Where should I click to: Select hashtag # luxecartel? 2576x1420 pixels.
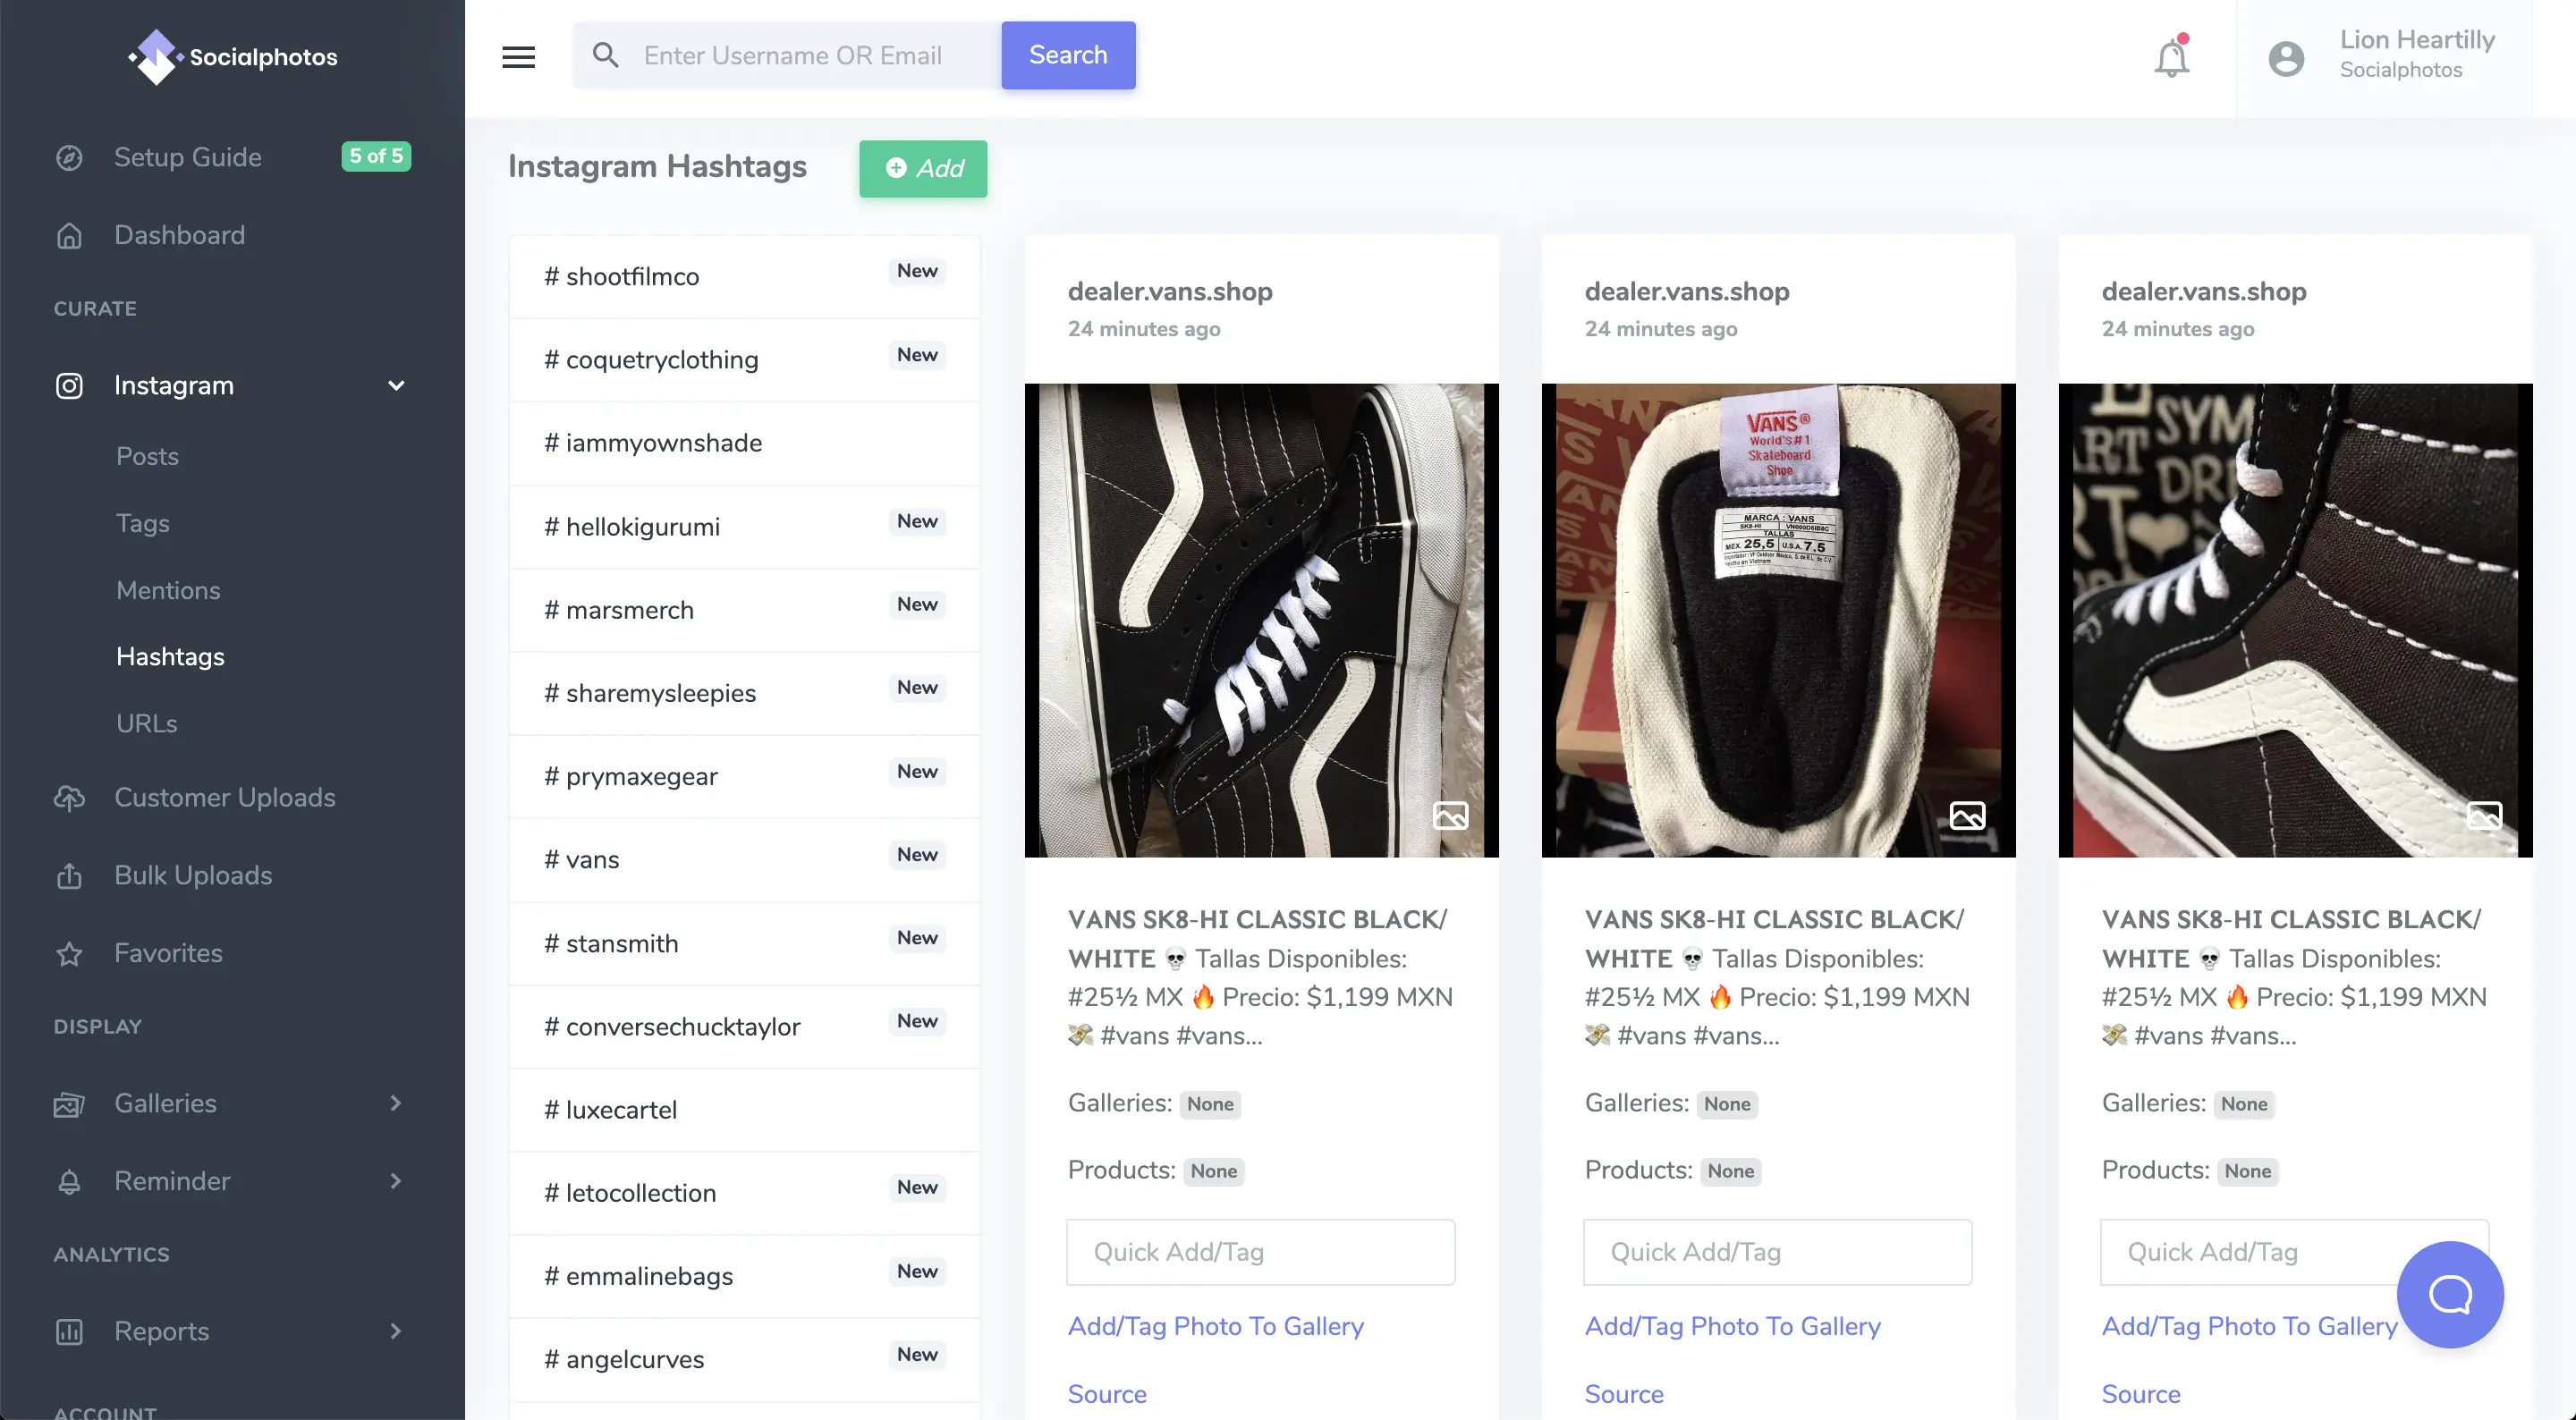point(745,1110)
